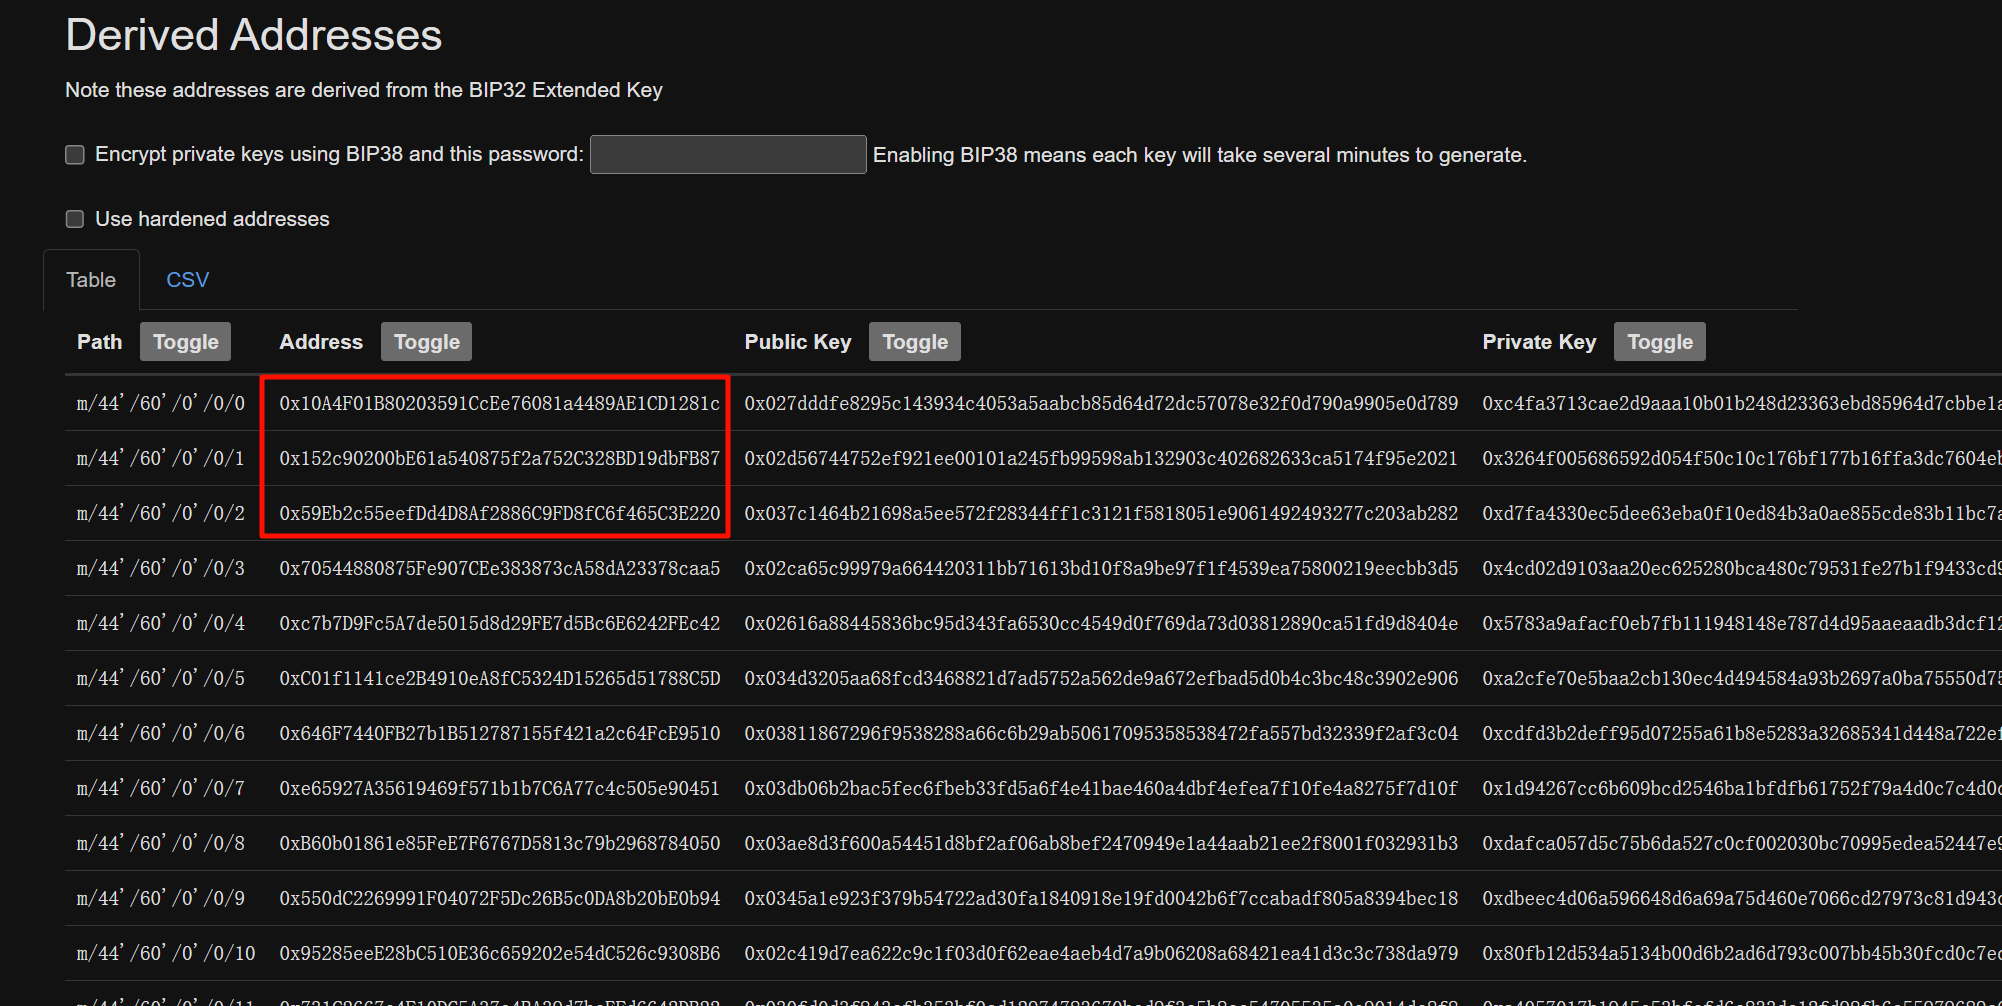Click address starting with 0x59Eb2c55
Image resolution: width=2002 pixels, height=1006 pixels.
499,513
